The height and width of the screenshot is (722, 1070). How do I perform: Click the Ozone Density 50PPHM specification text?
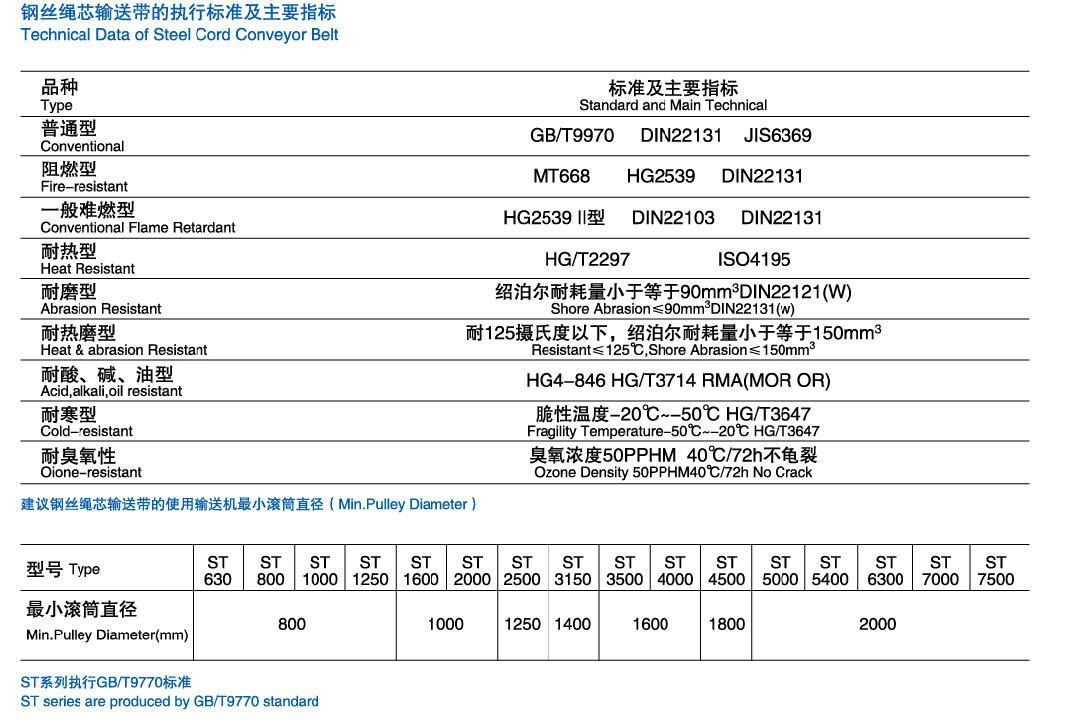click(x=673, y=472)
